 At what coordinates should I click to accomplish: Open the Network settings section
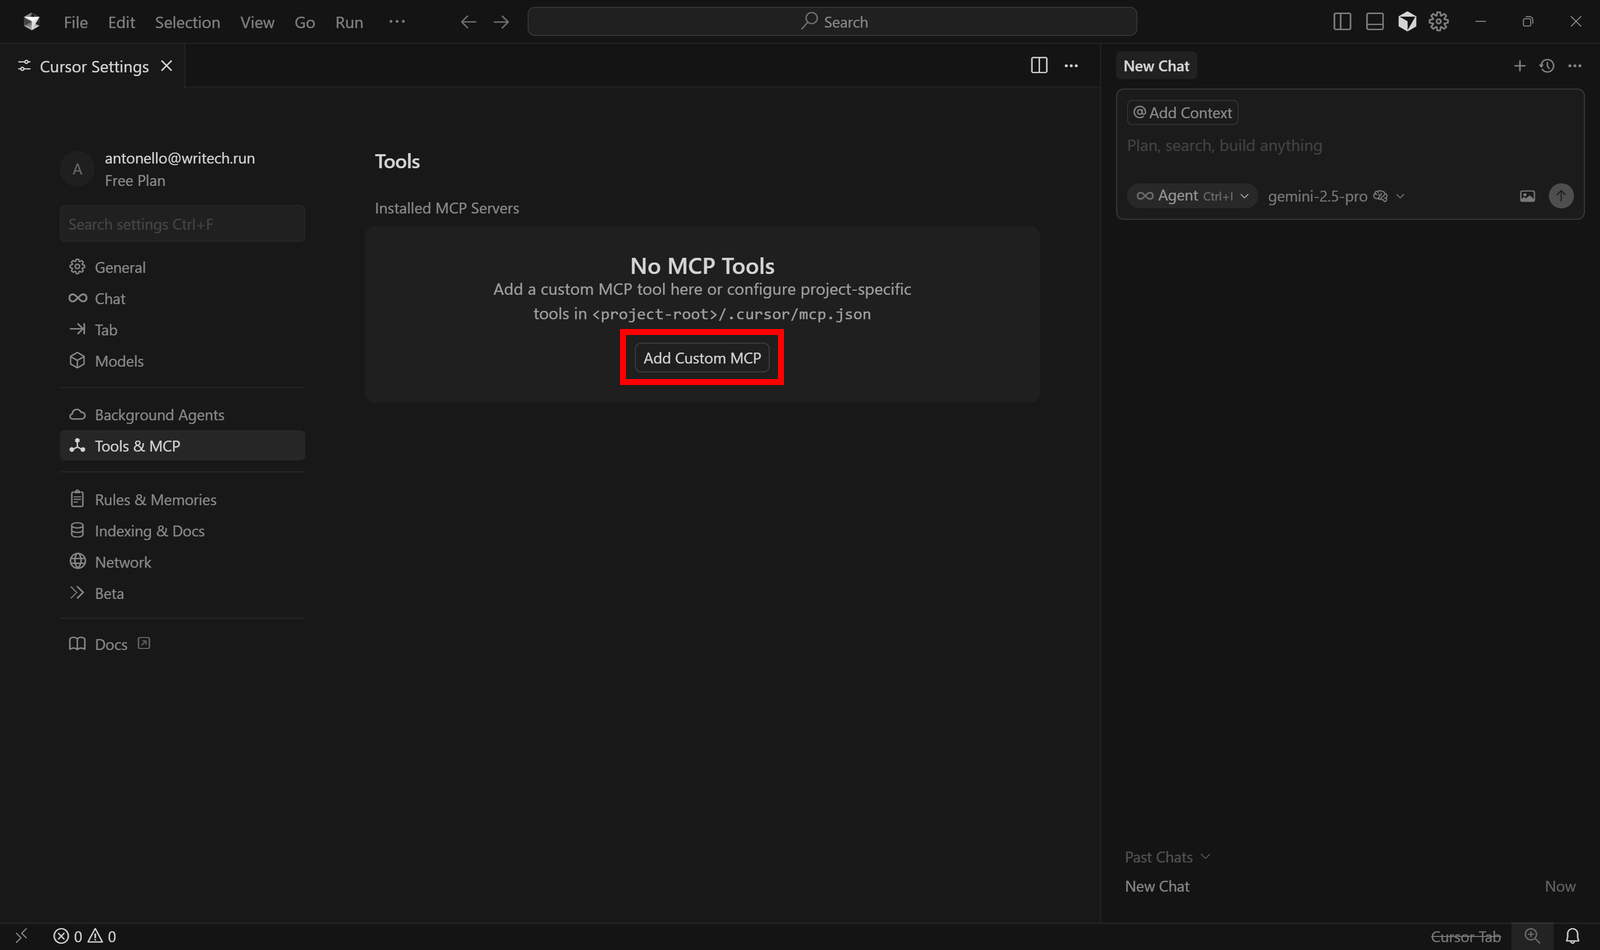click(x=123, y=561)
